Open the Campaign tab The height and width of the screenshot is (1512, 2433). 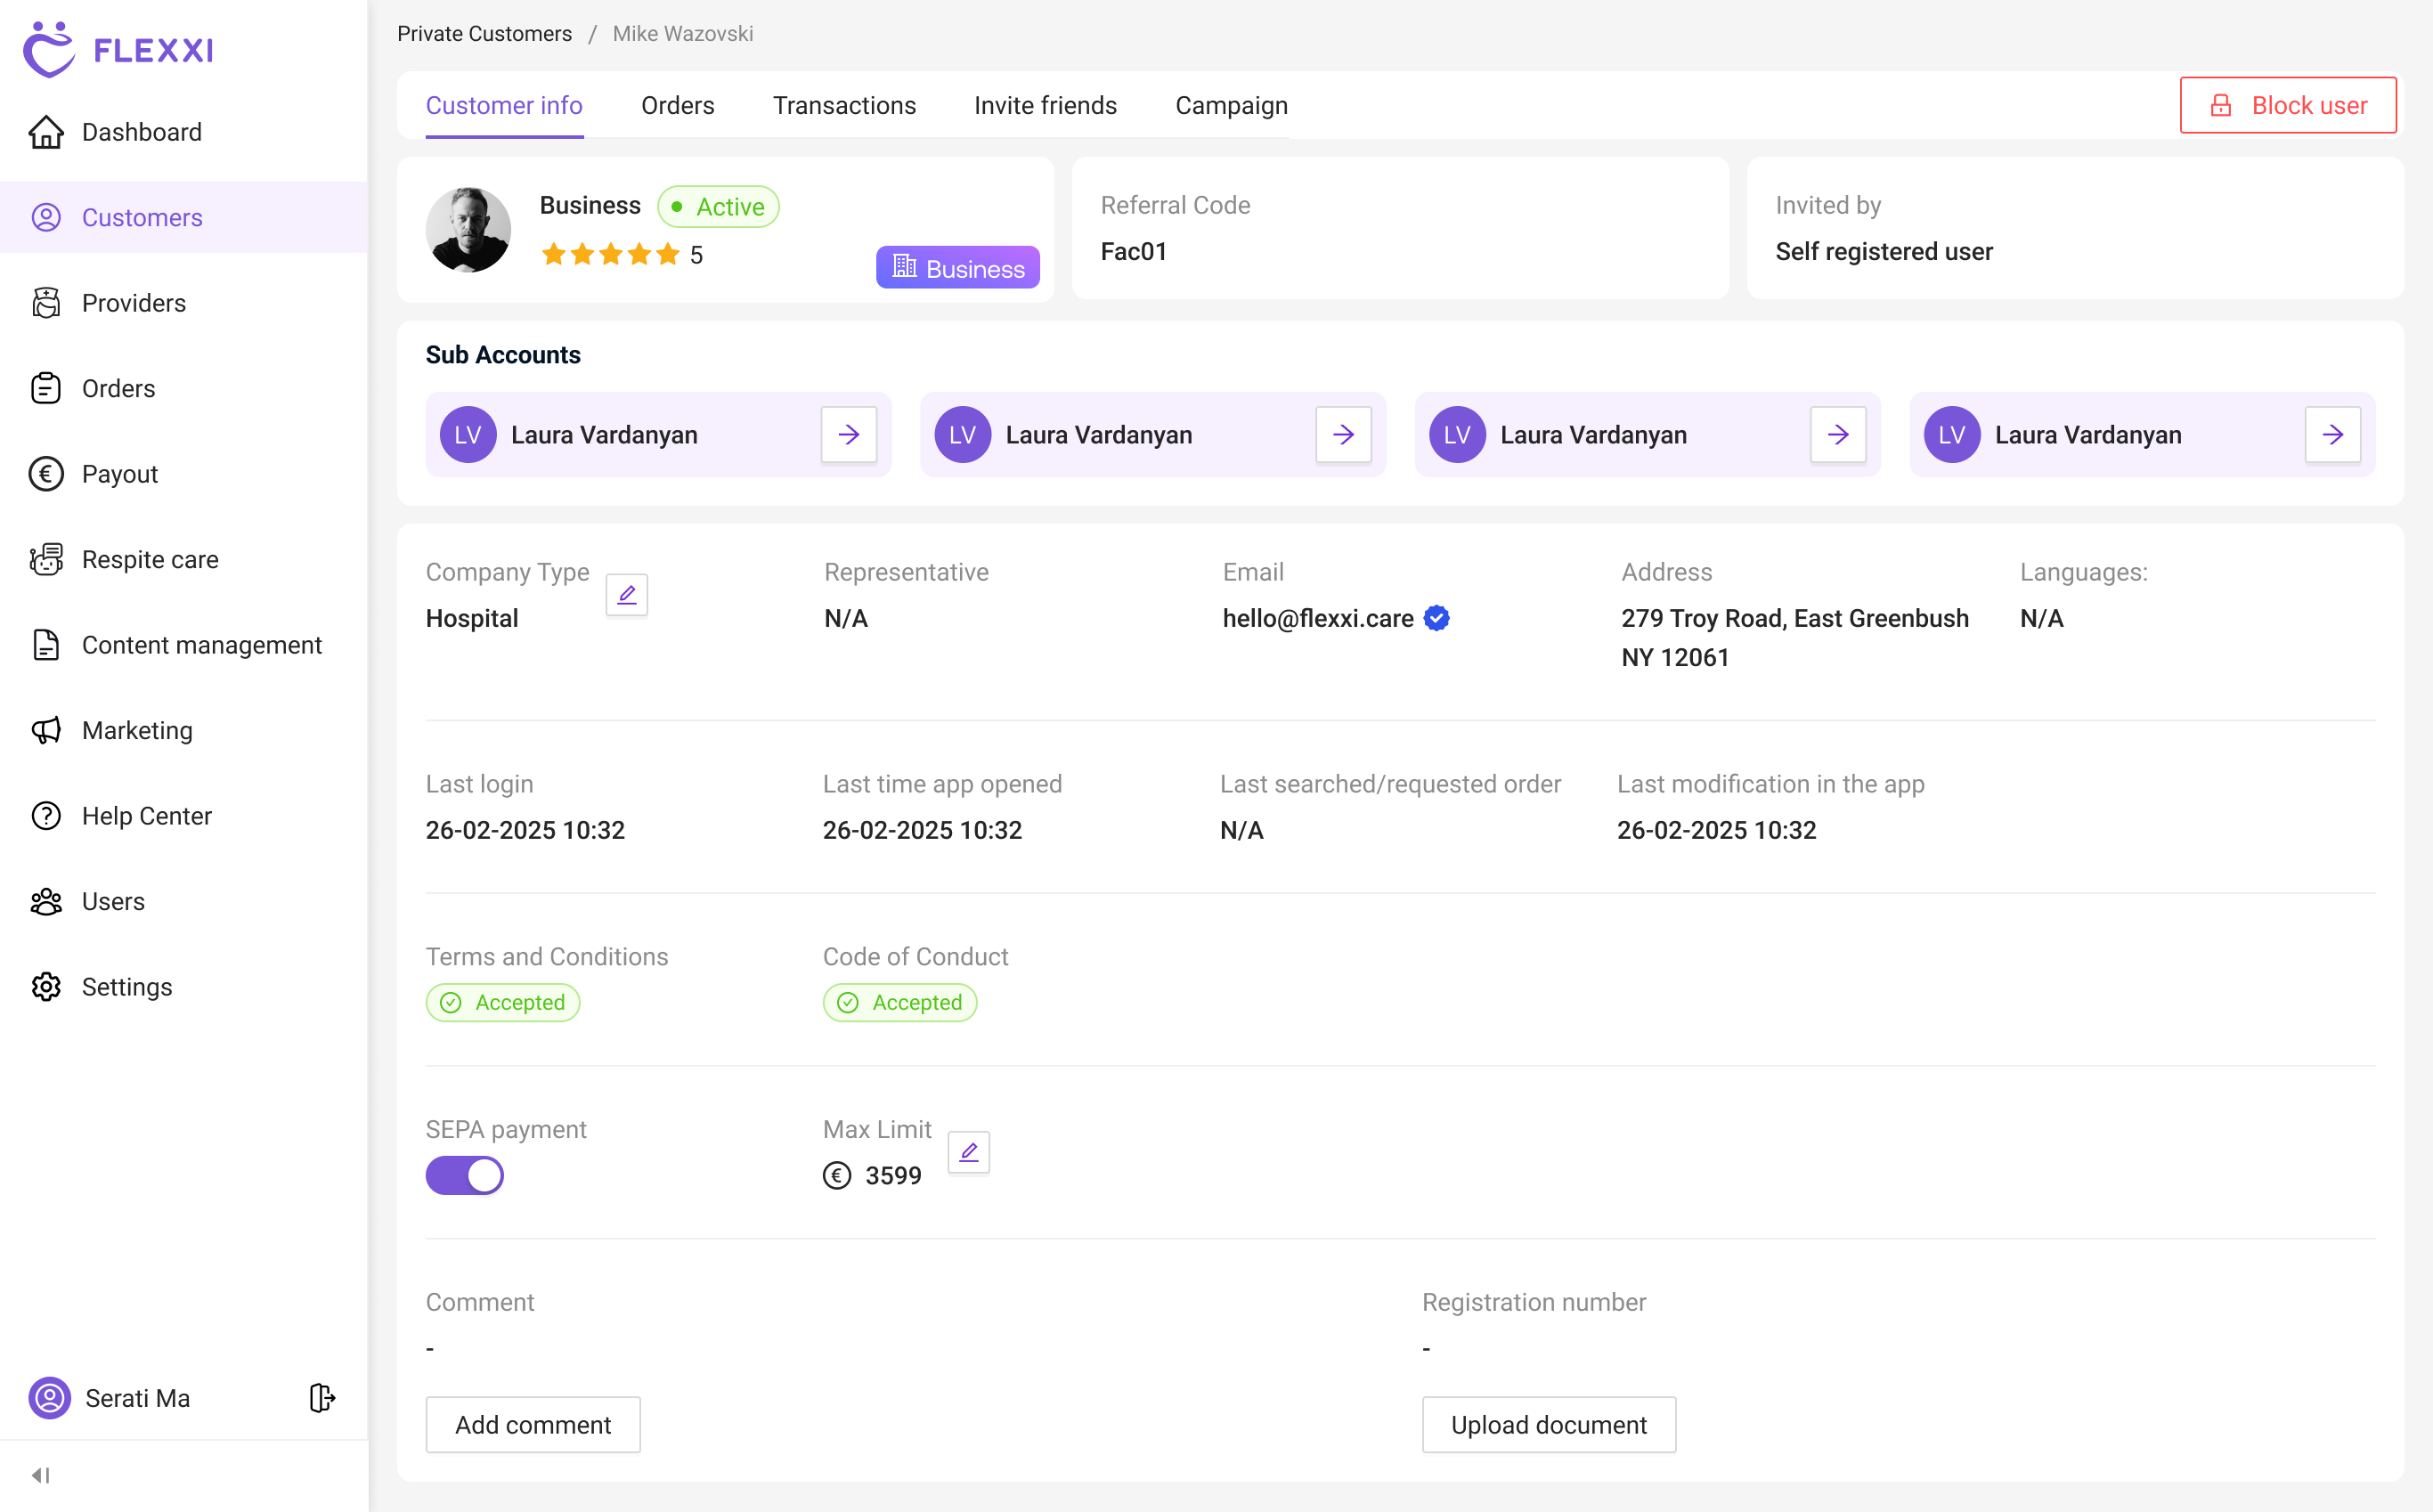point(1231,105)
